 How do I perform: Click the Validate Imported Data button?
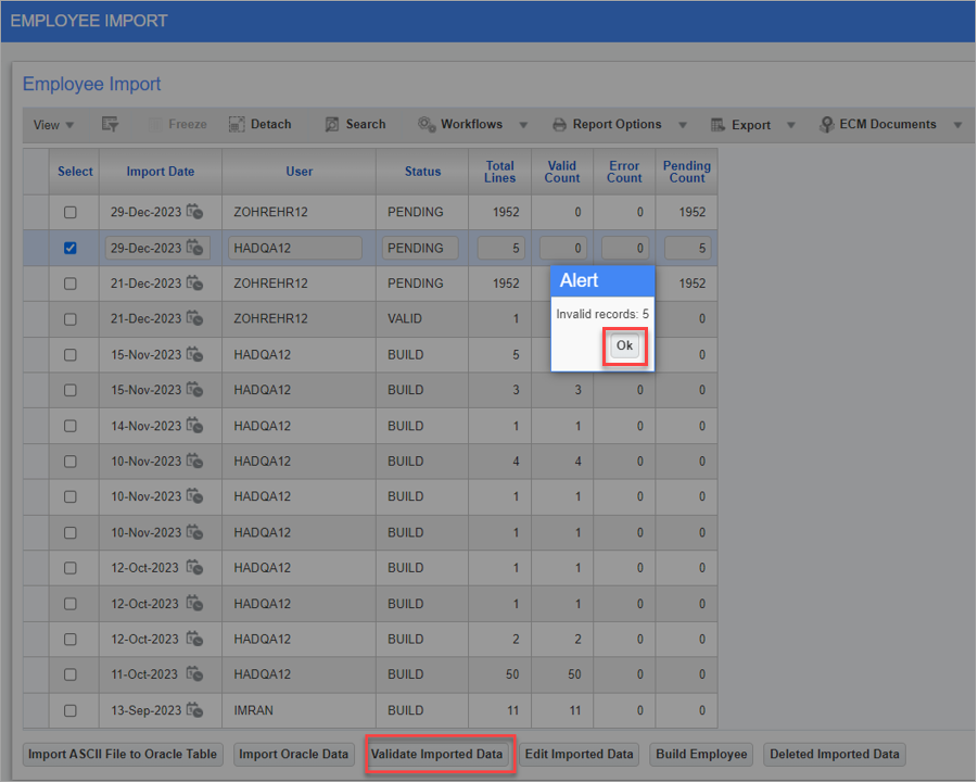[x=437, y=754]
